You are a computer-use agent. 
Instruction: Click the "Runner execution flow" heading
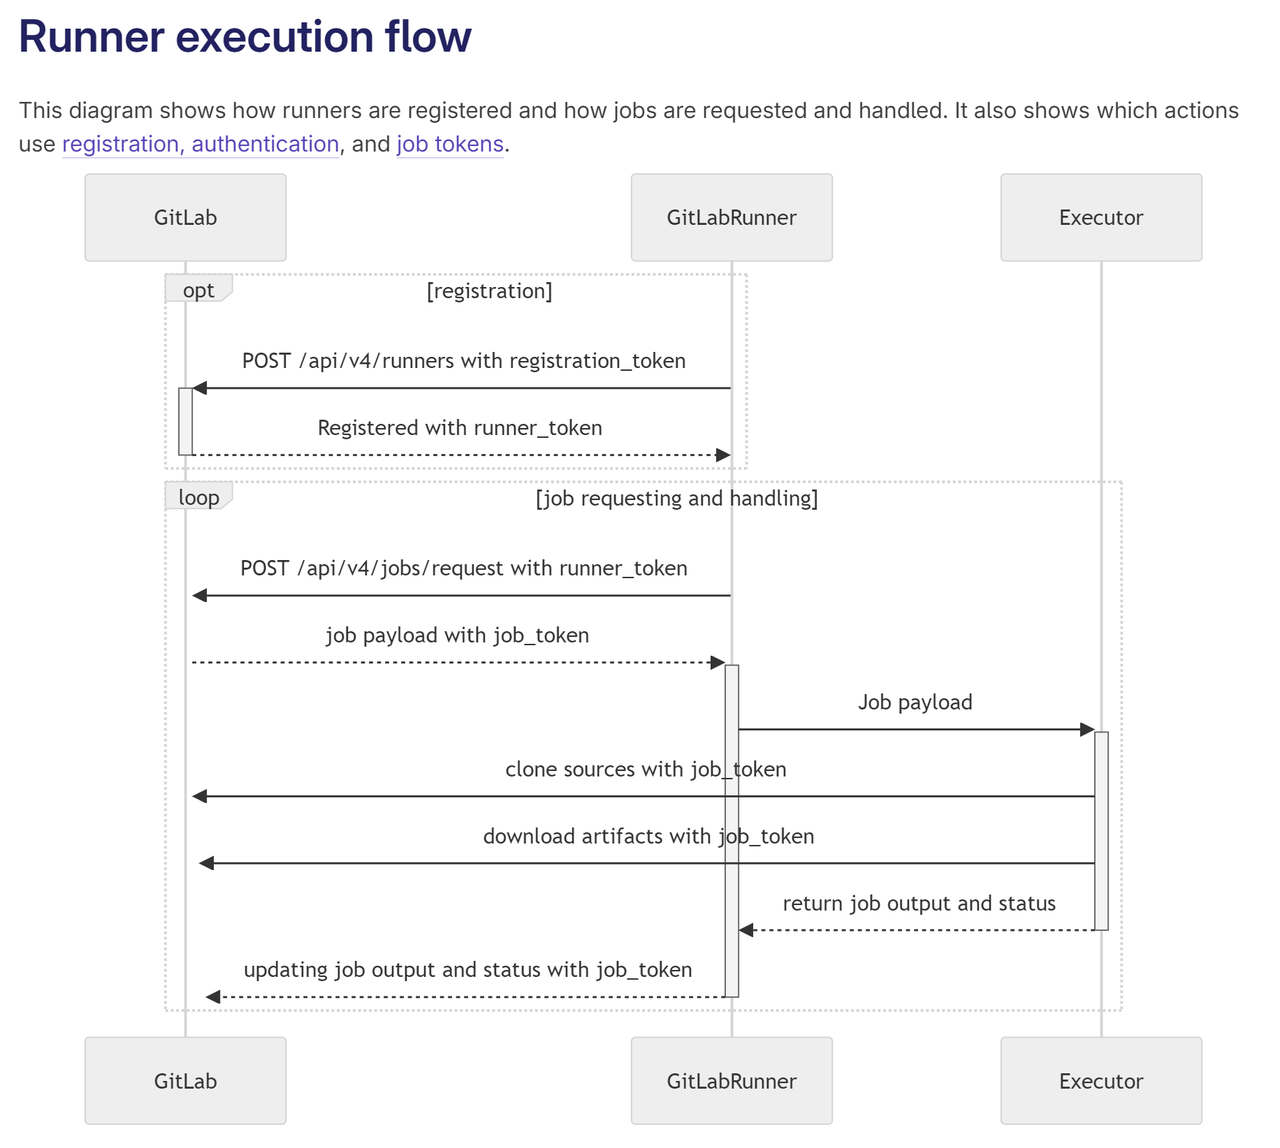(x=245, y=37)
